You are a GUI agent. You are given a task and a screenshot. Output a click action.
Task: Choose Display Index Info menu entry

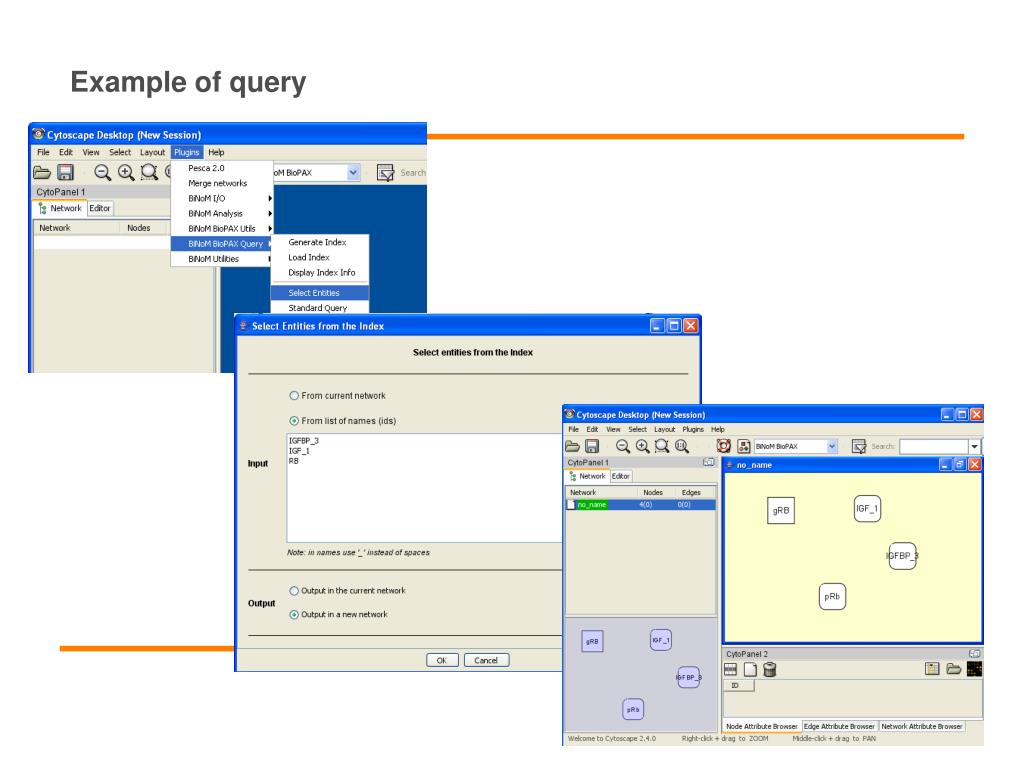pyautogui.click(x=320, y=273)
